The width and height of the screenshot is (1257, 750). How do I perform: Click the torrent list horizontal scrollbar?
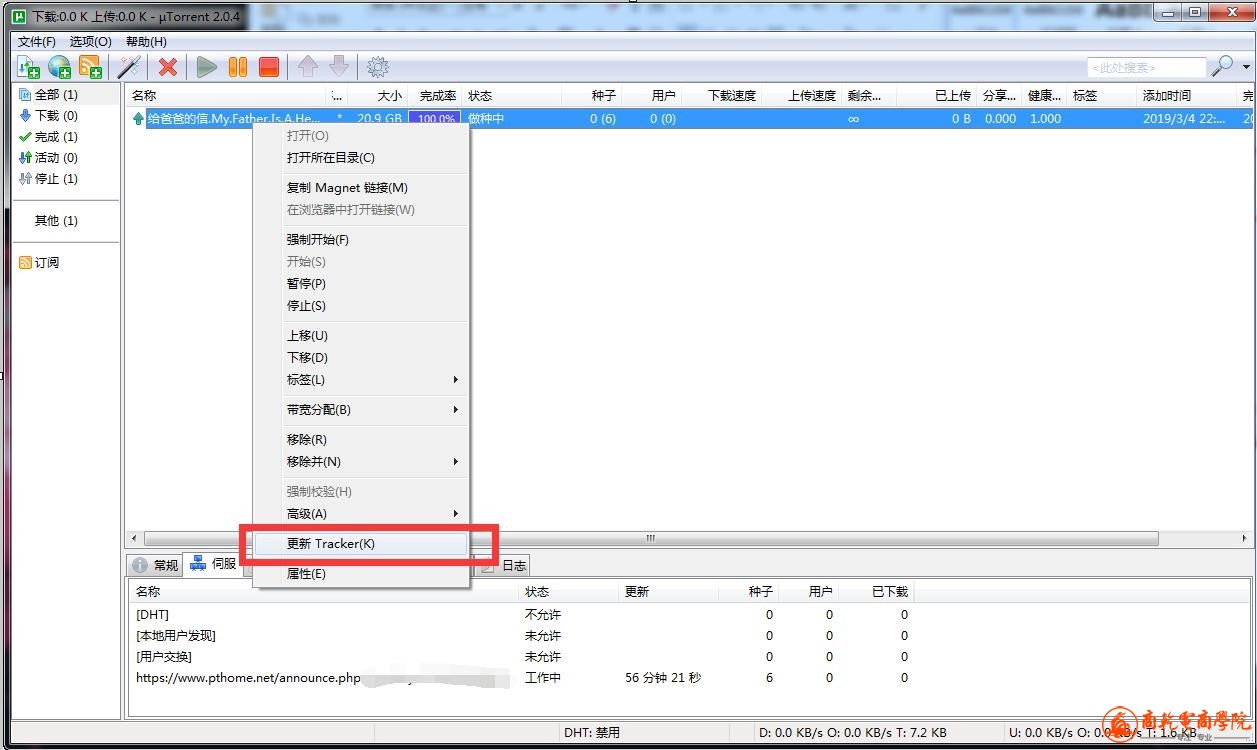point(650,538)
